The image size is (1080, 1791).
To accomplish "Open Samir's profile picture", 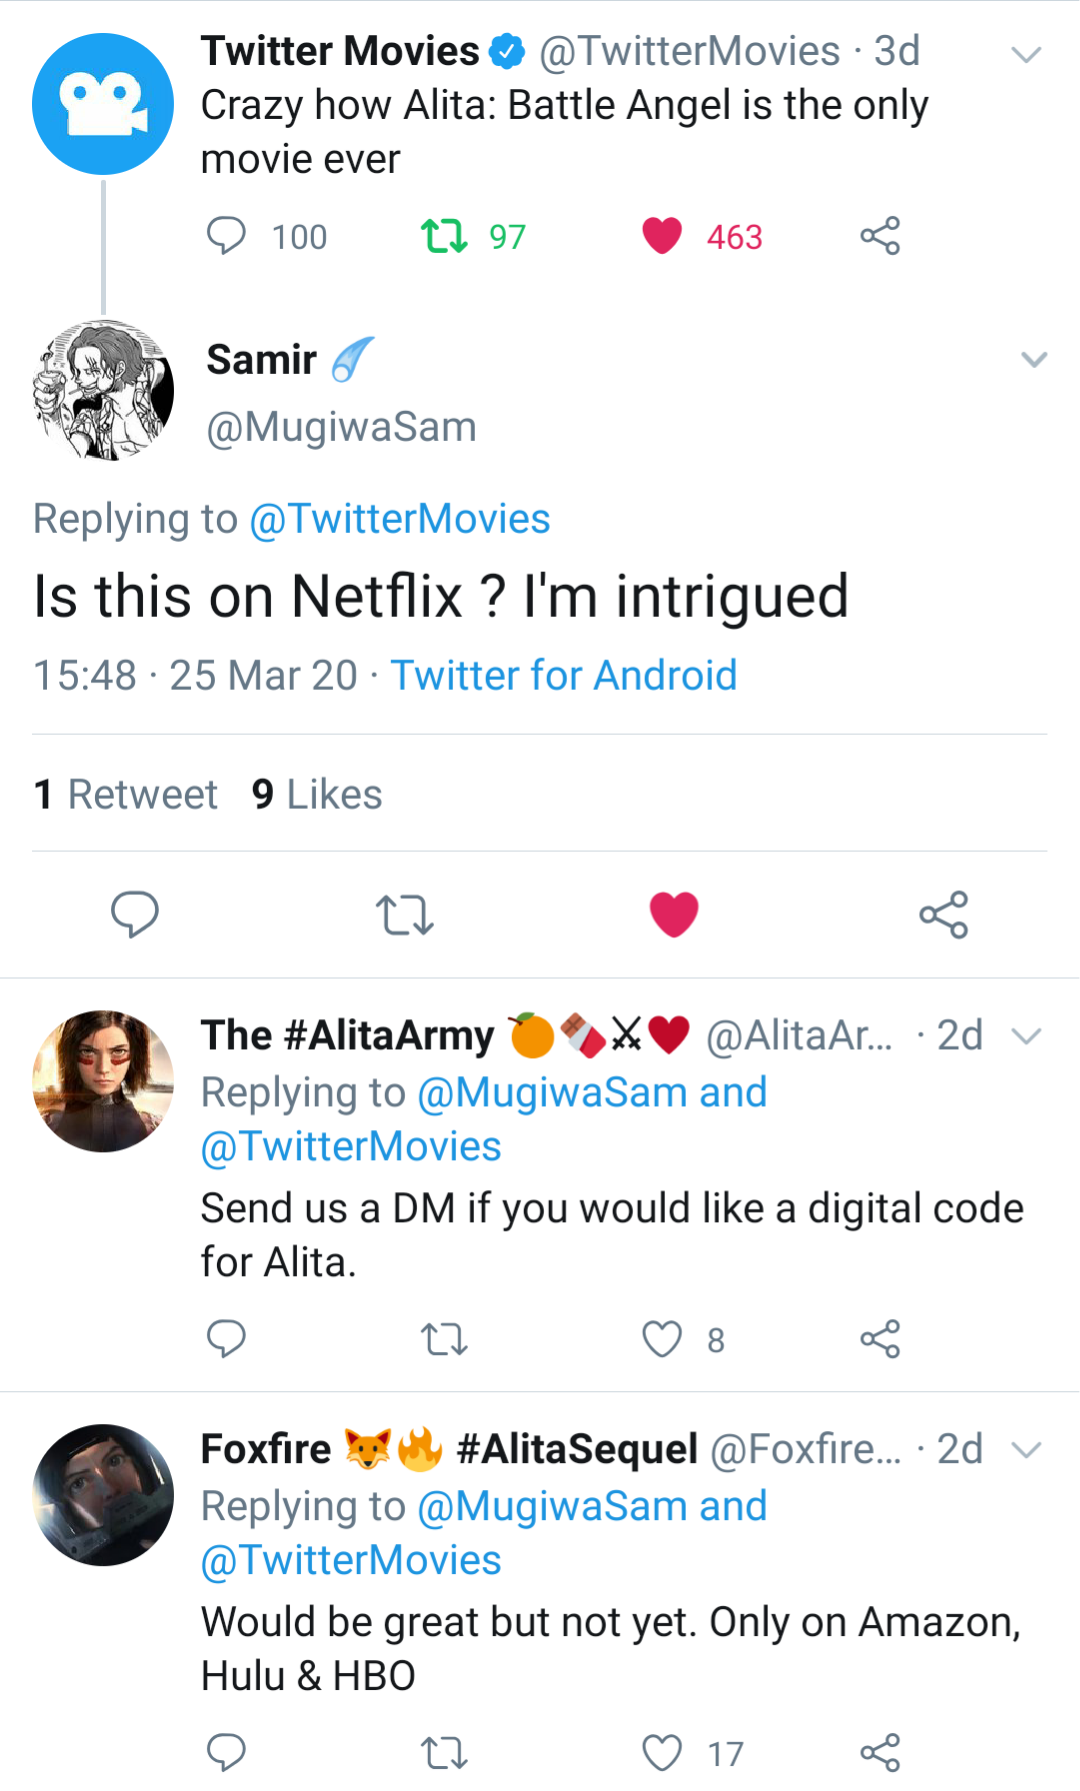I will tap(103, 390).
